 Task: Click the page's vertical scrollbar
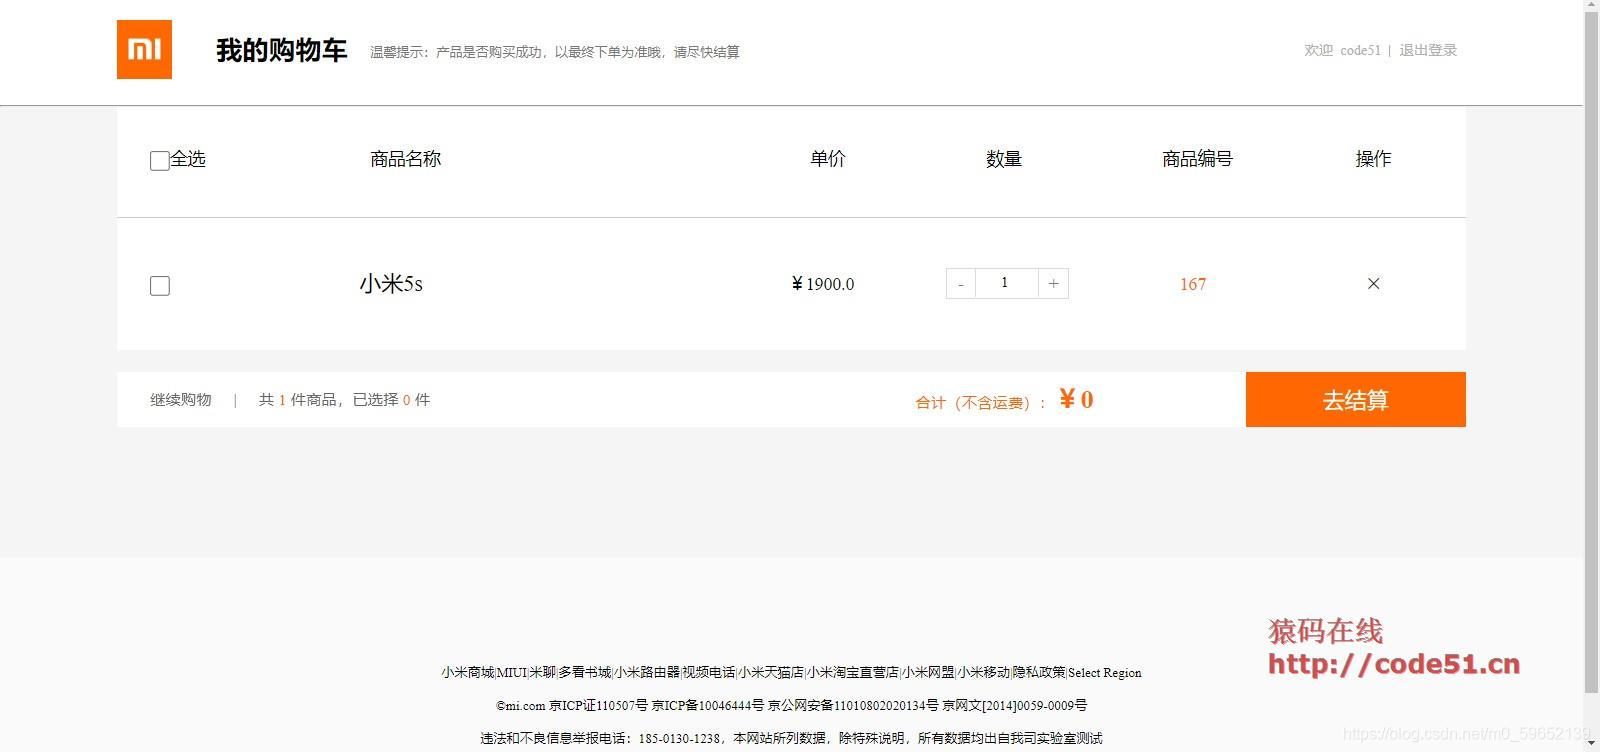pos(1591,350)
